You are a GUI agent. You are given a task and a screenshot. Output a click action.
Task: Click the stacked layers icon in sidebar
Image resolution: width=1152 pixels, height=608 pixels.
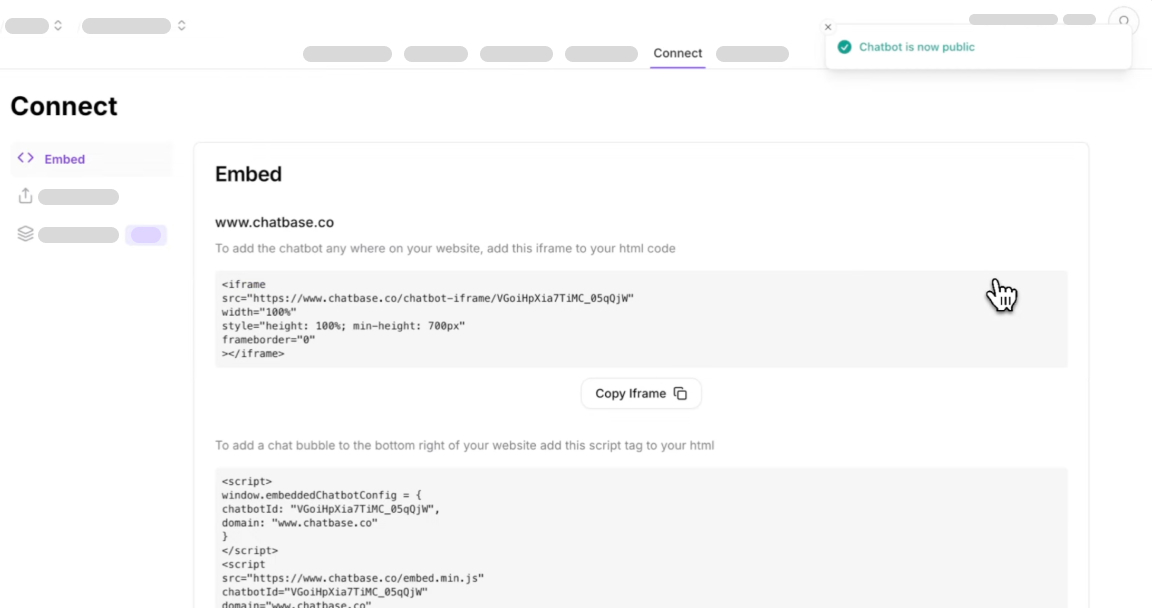[x=26, y=234]
